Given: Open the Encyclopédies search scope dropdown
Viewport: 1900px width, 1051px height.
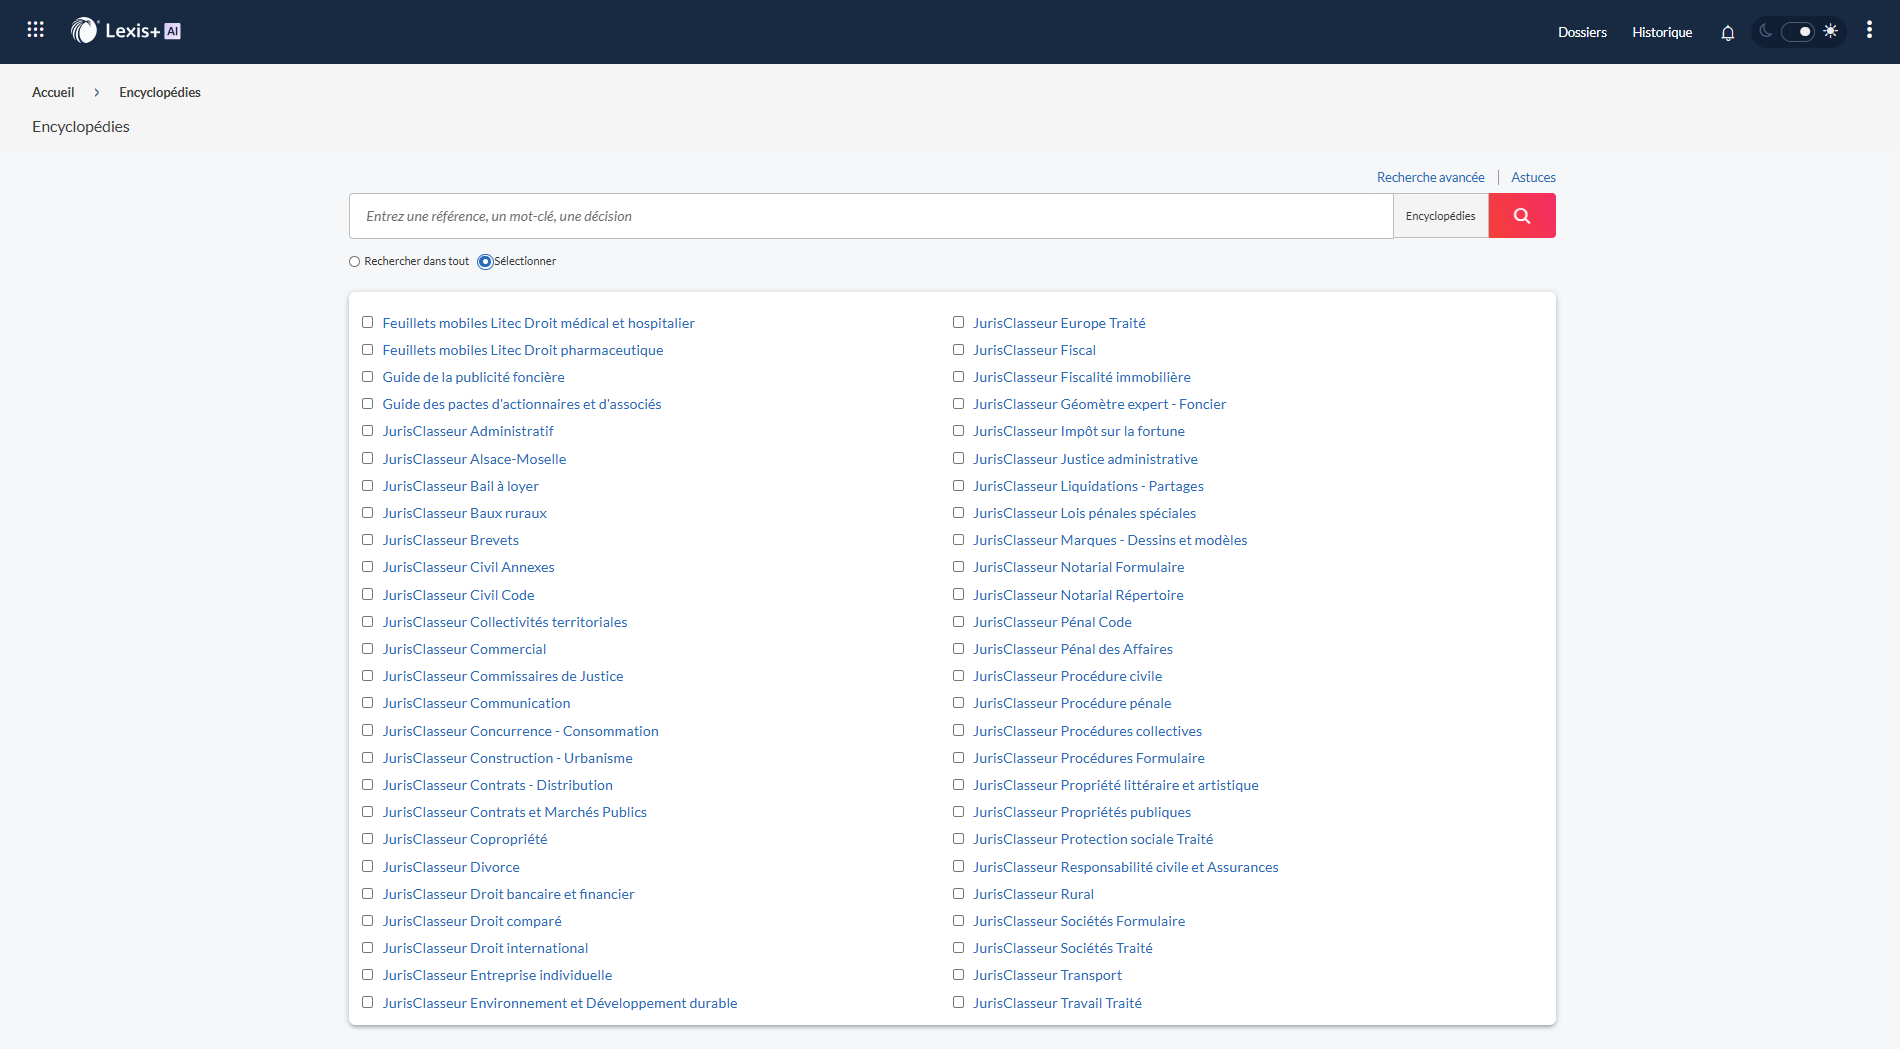Looking at the screenshot, I should click(1440, 216).
